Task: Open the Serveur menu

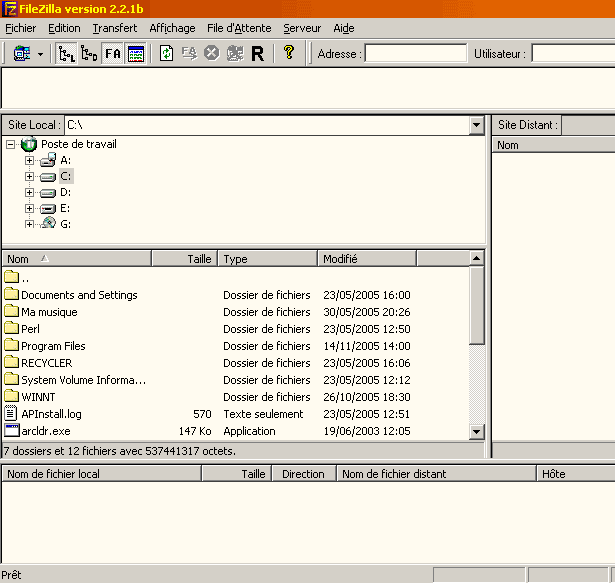Action: (x=302, y=28)
